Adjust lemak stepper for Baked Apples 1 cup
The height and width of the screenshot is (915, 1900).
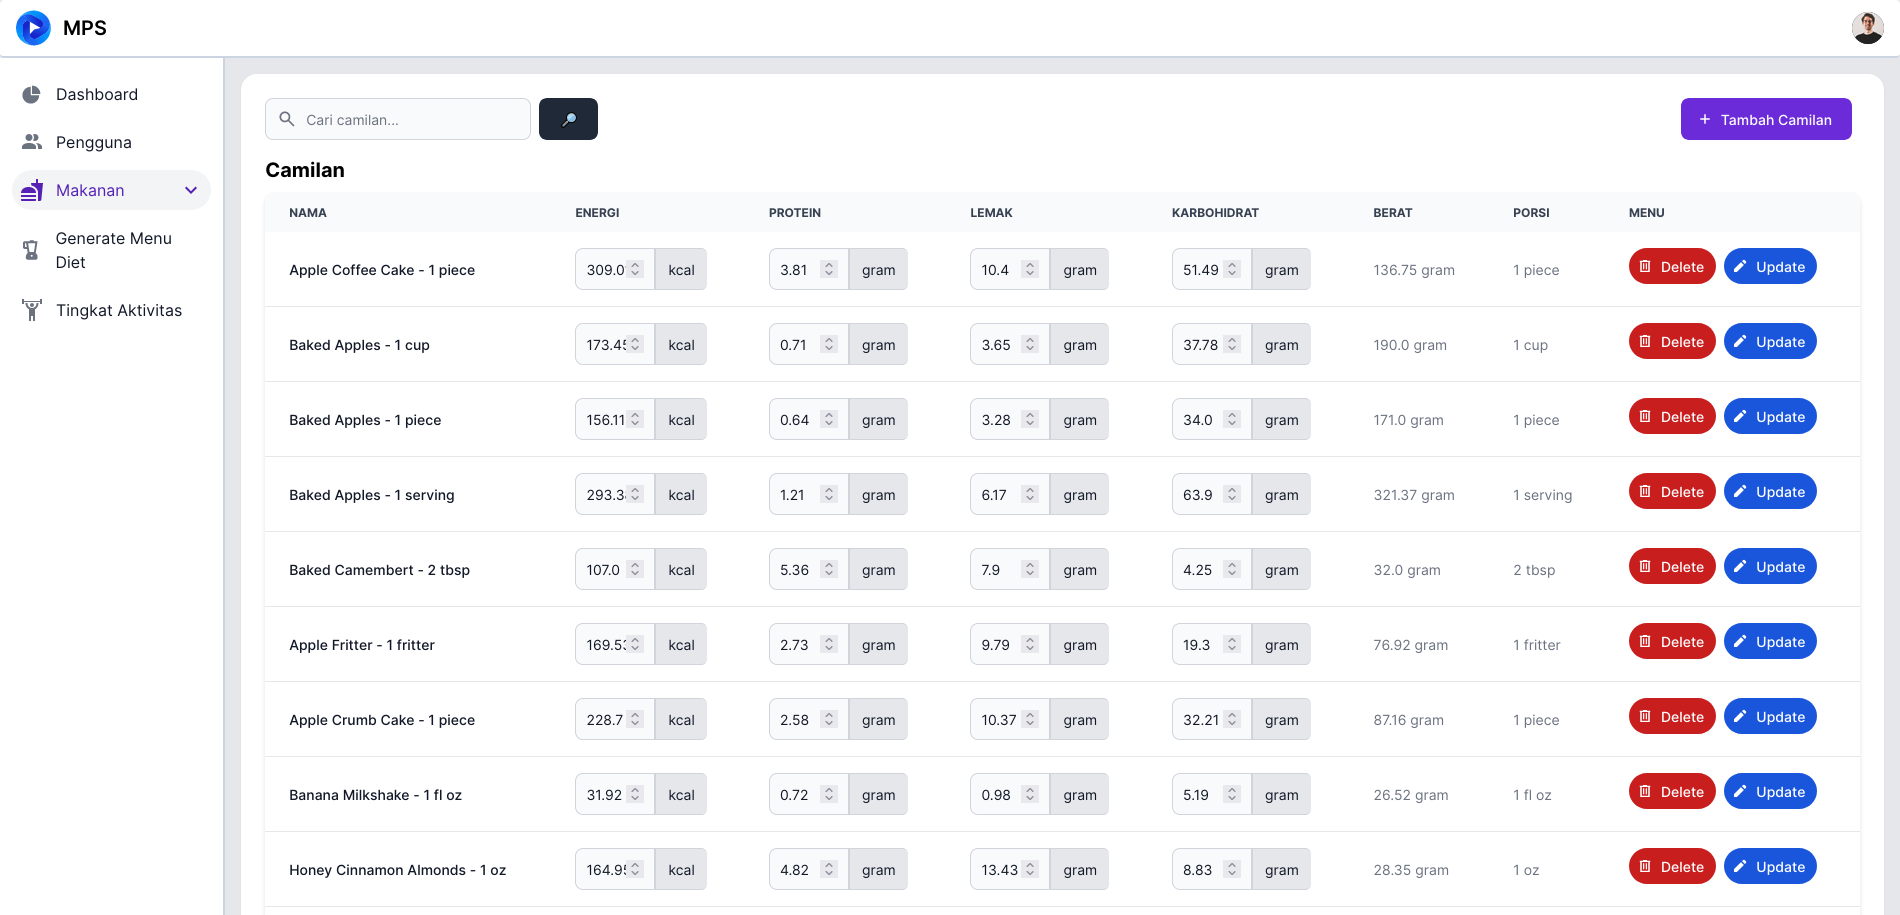coord(1030,345)
